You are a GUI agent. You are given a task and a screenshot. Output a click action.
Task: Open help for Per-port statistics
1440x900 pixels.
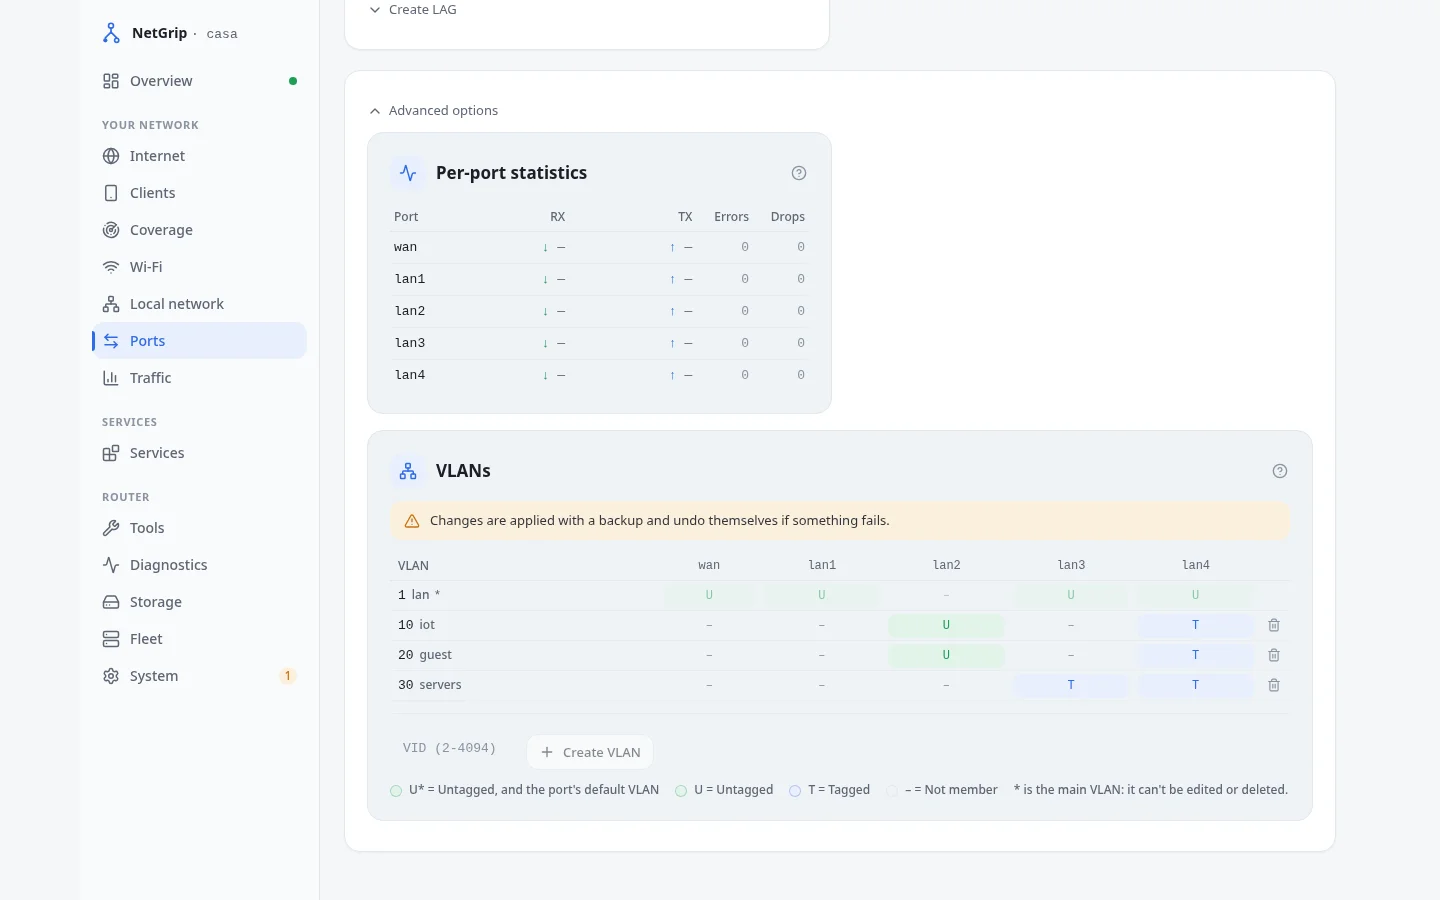pyautogui.click(x=799, y=173)
